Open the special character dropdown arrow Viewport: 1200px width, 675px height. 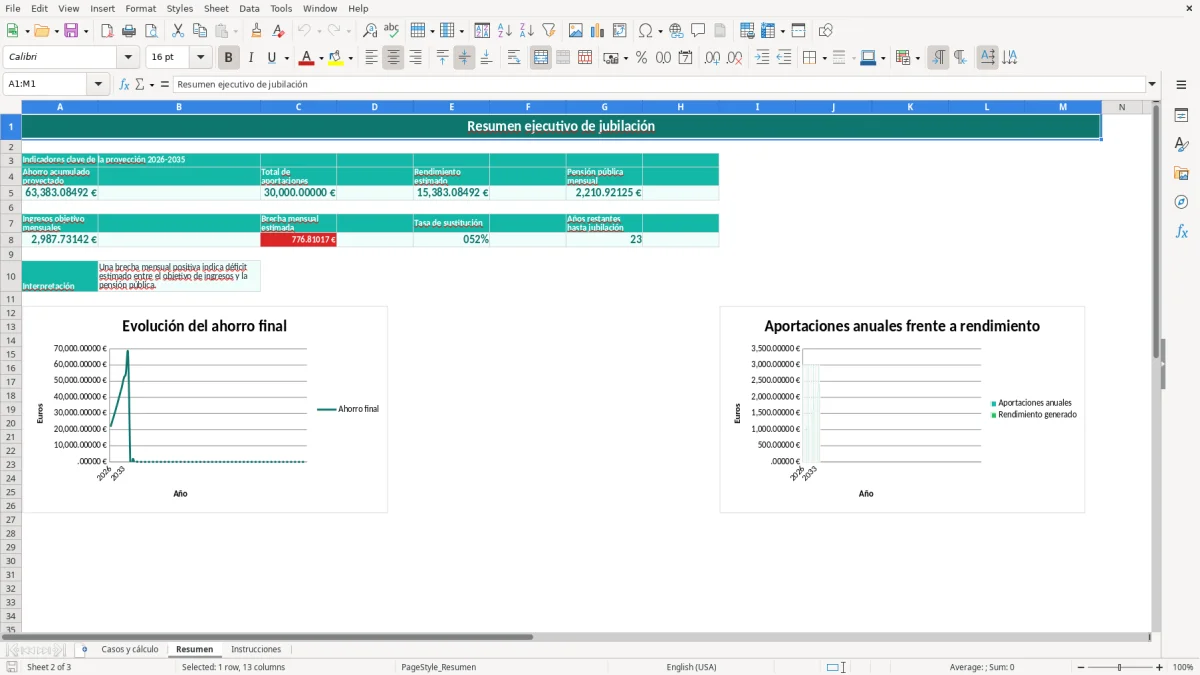[660, 31]
